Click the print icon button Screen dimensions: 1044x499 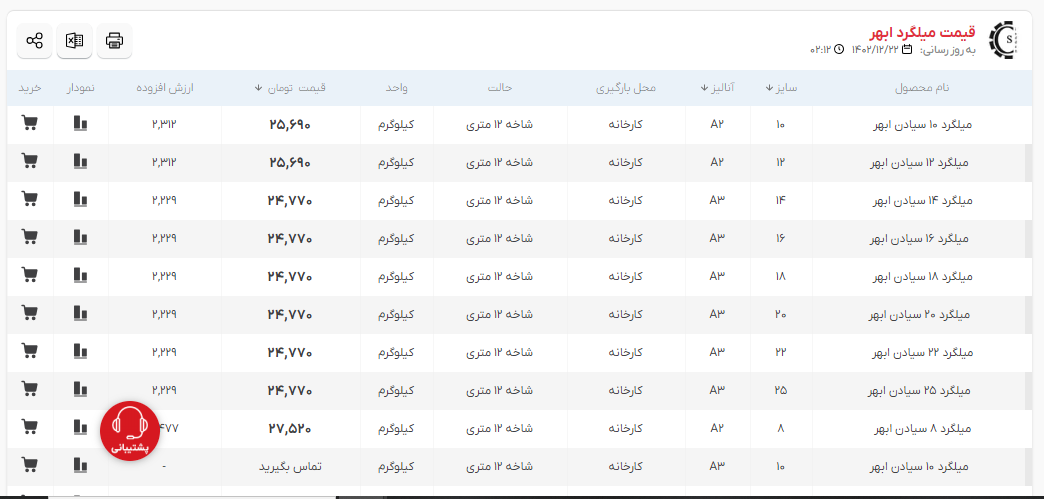point(114,41)
